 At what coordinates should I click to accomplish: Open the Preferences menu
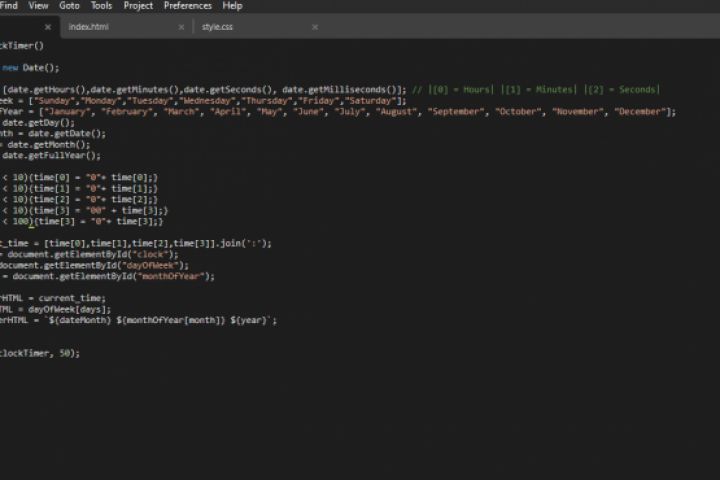[x=188, y=6]
